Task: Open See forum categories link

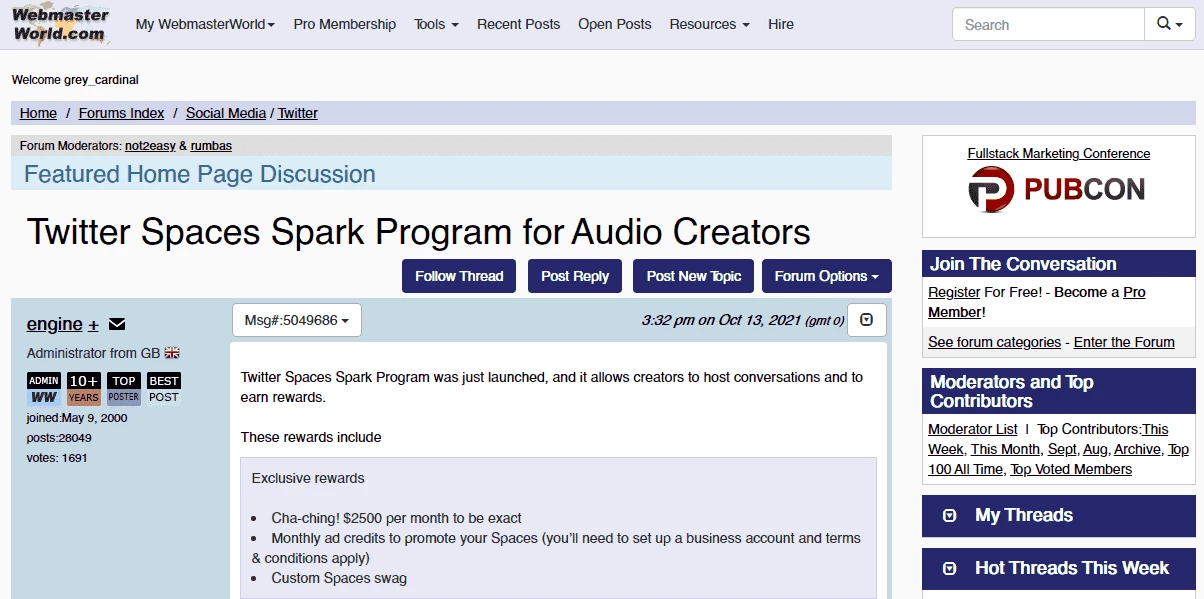Action: 994,342
